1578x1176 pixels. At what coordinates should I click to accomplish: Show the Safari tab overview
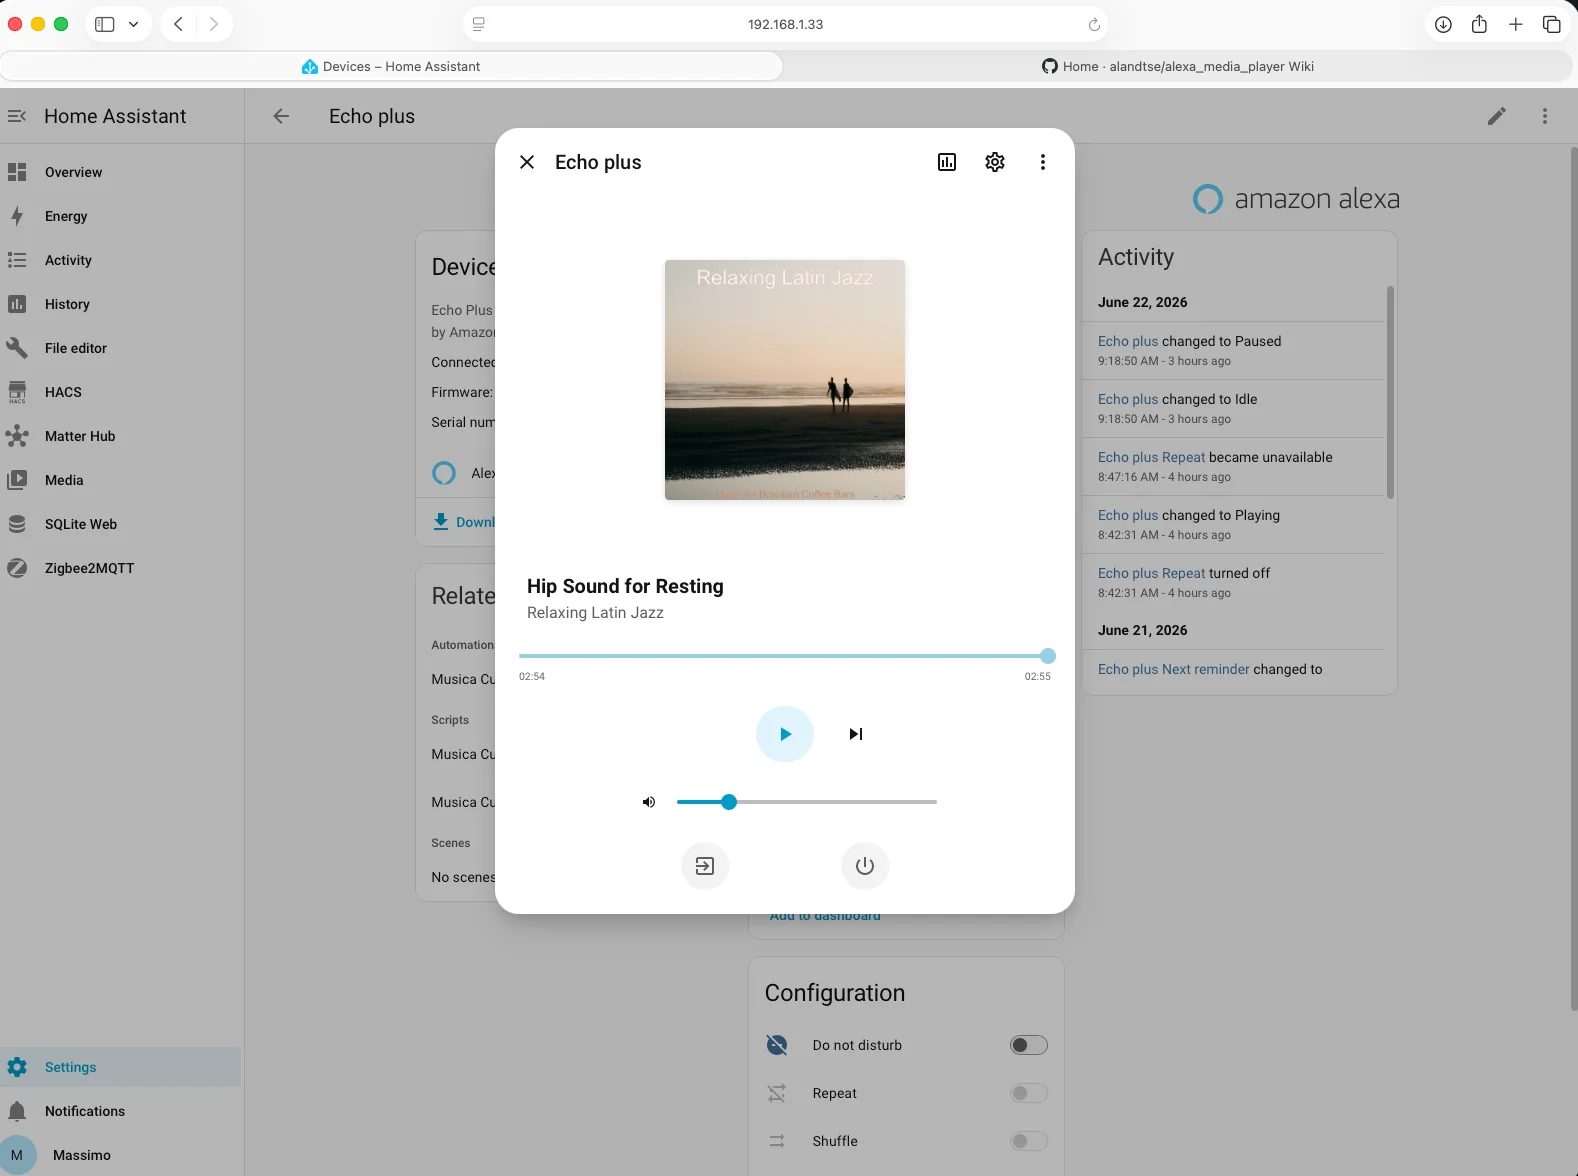click(x=1552, y=24)
